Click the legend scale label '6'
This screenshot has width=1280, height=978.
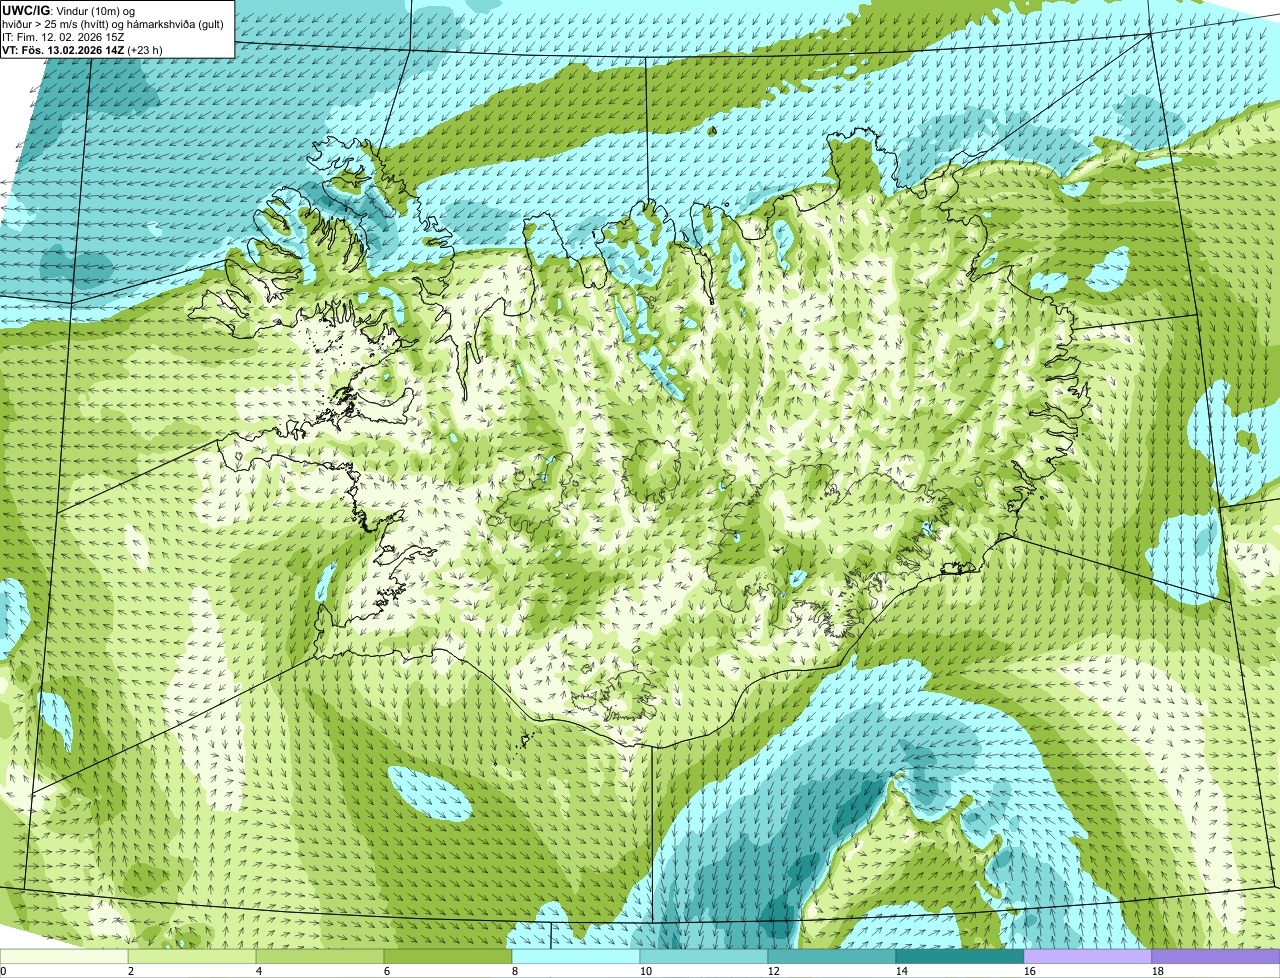(x=387, y=971)
